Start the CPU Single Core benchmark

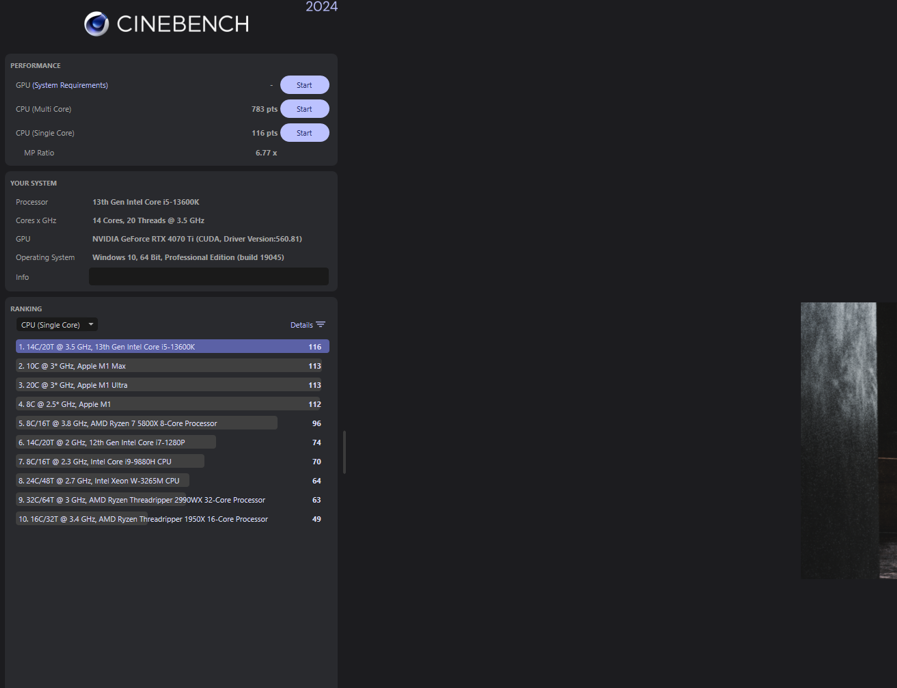click(x=304, y=133)
